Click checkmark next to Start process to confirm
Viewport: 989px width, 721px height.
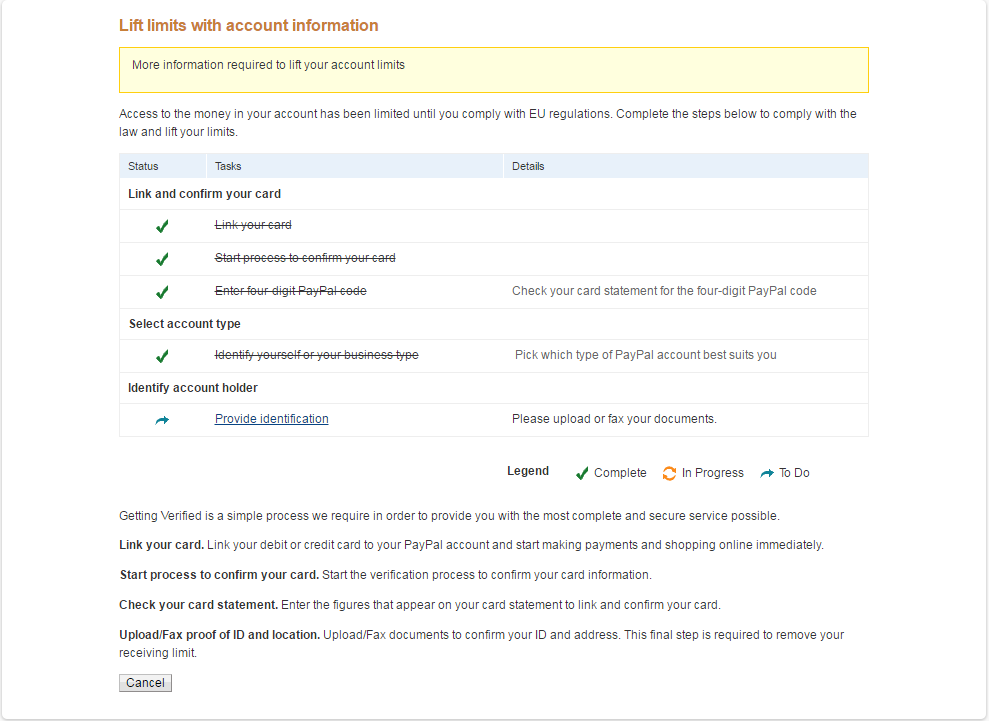pos(162,259)
